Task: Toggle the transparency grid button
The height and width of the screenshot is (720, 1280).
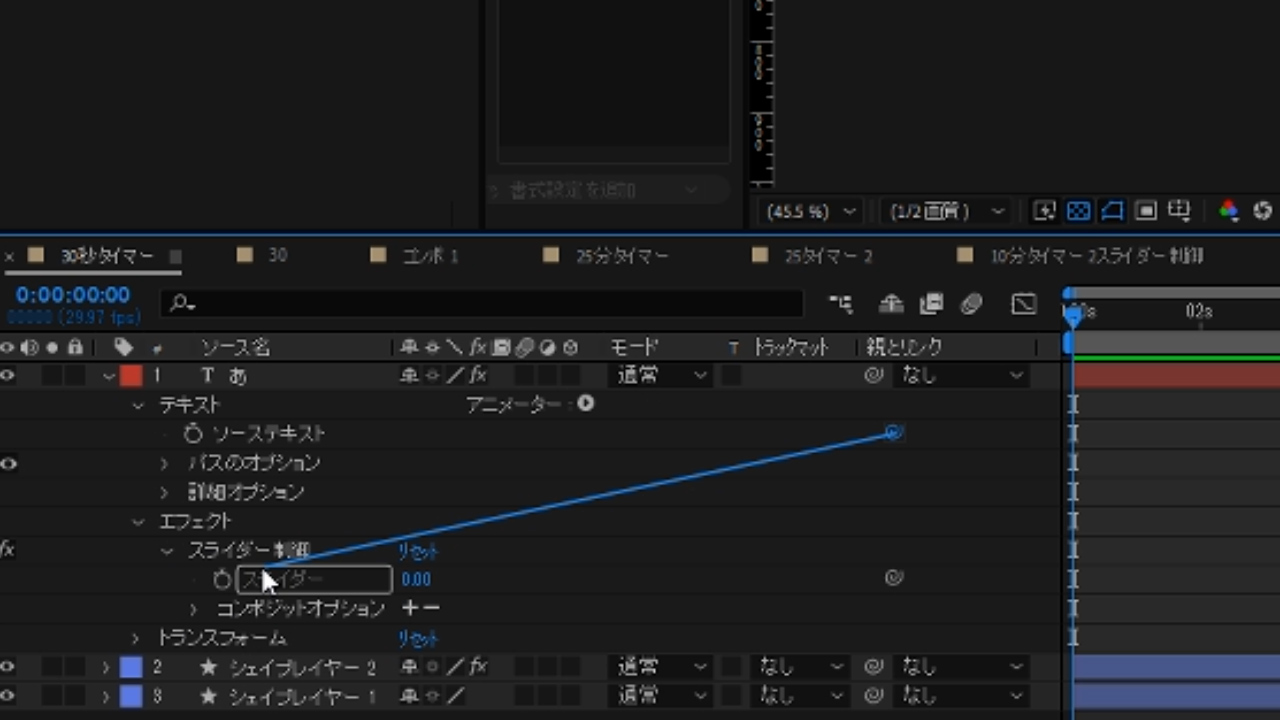Action: click(1078, 211)
